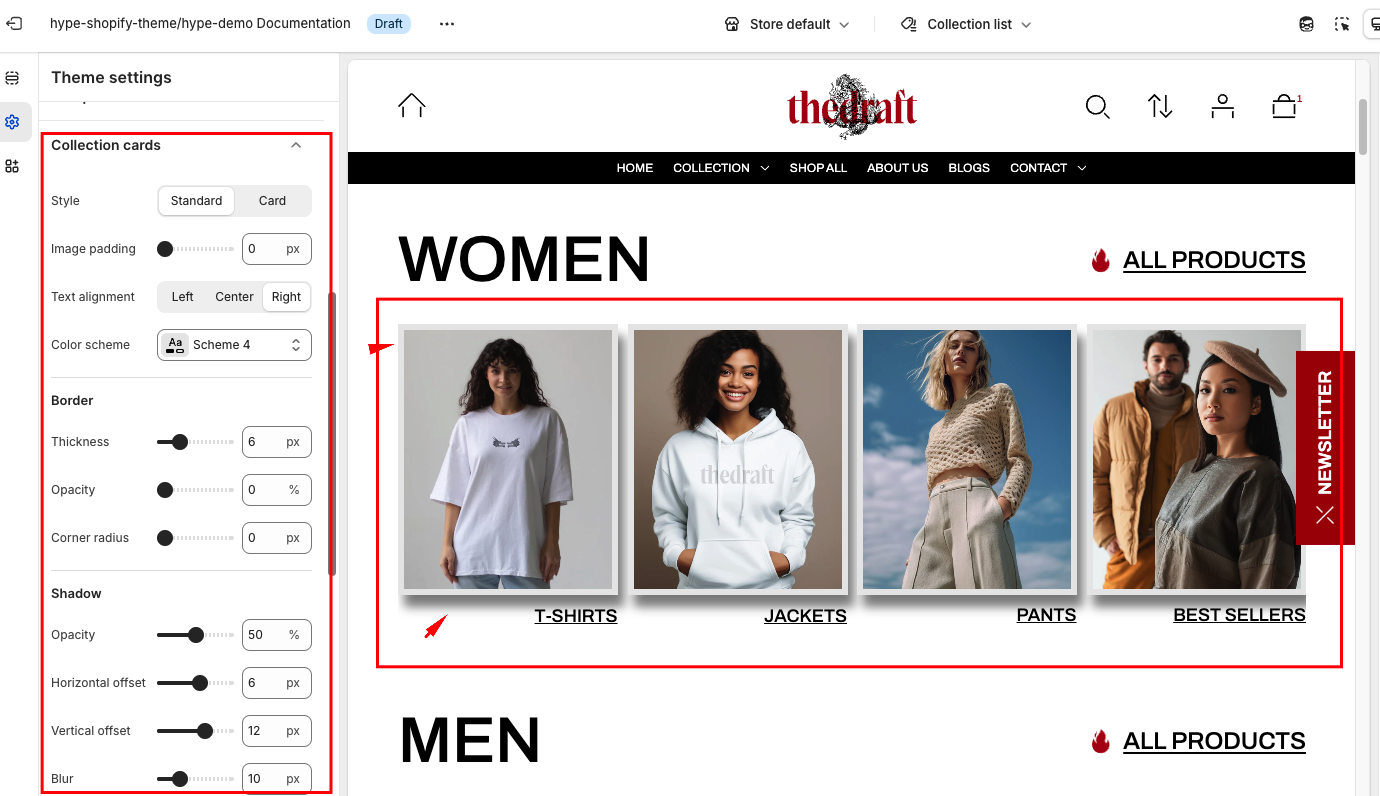This screenshot has height=796, width=1380.
Task: Click the home icon in store header
Action: pyautogui.click(x=412, y=106)
